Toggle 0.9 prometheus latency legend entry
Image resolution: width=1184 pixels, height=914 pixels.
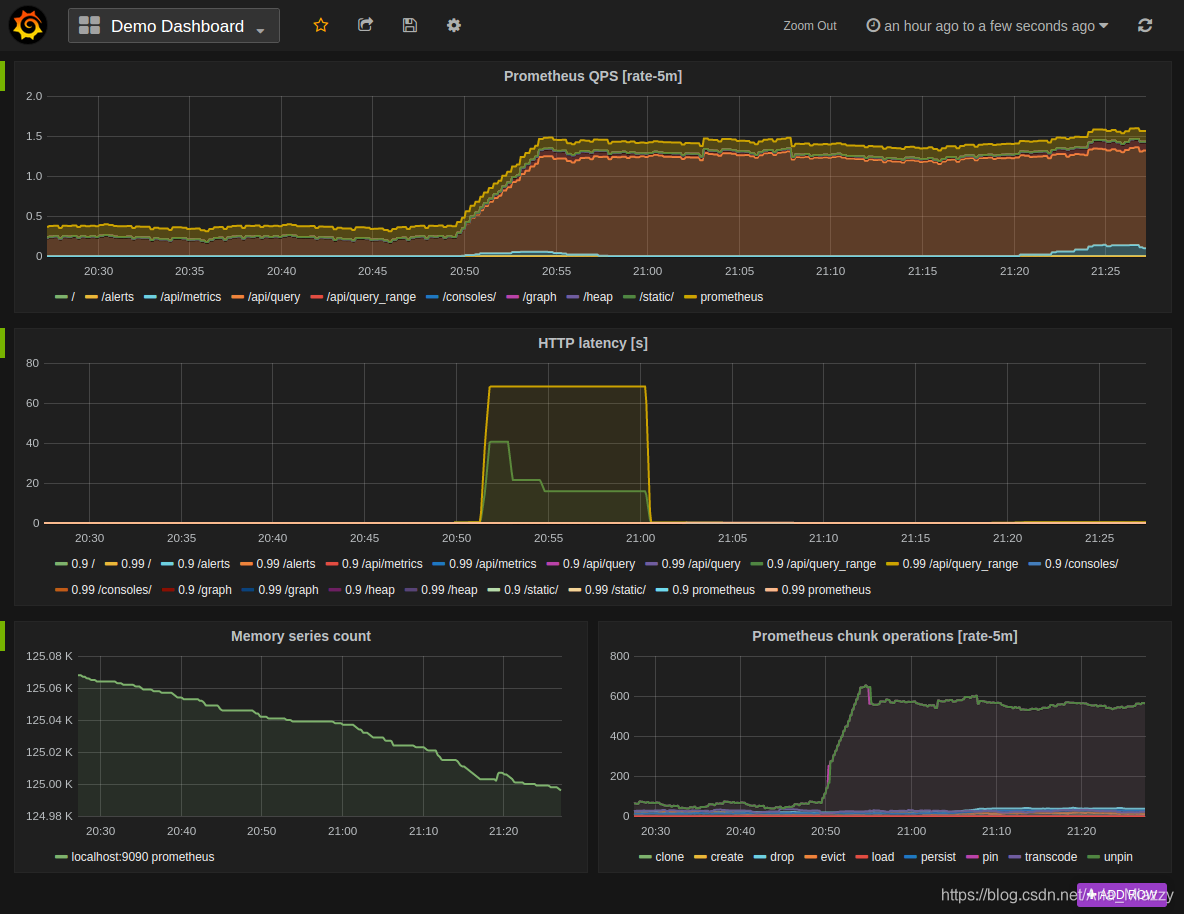(x=705, y=590)
